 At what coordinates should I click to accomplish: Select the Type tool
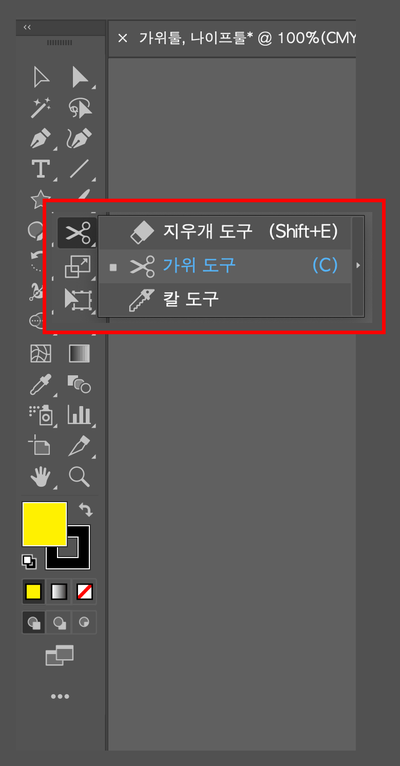tap(41, 169)
